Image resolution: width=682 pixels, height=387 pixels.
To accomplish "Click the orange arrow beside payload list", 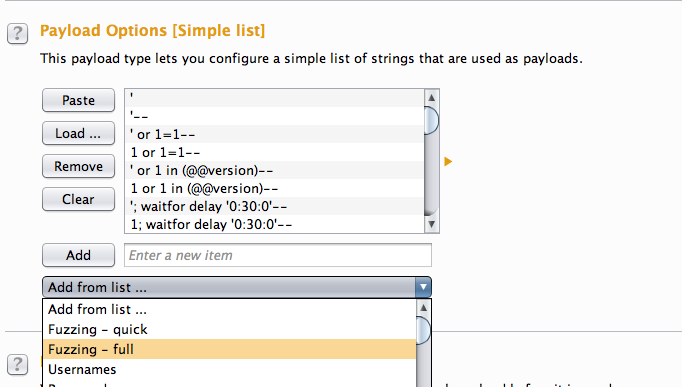I will coord(448,162).
